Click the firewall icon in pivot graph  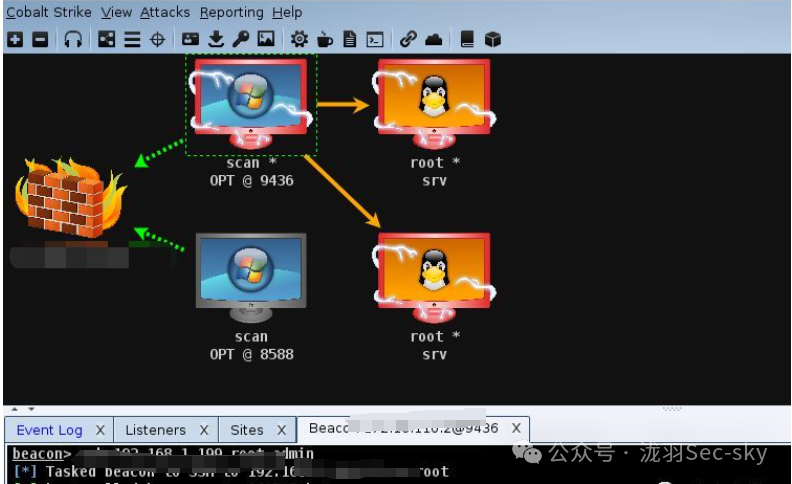tap(71, 198)
